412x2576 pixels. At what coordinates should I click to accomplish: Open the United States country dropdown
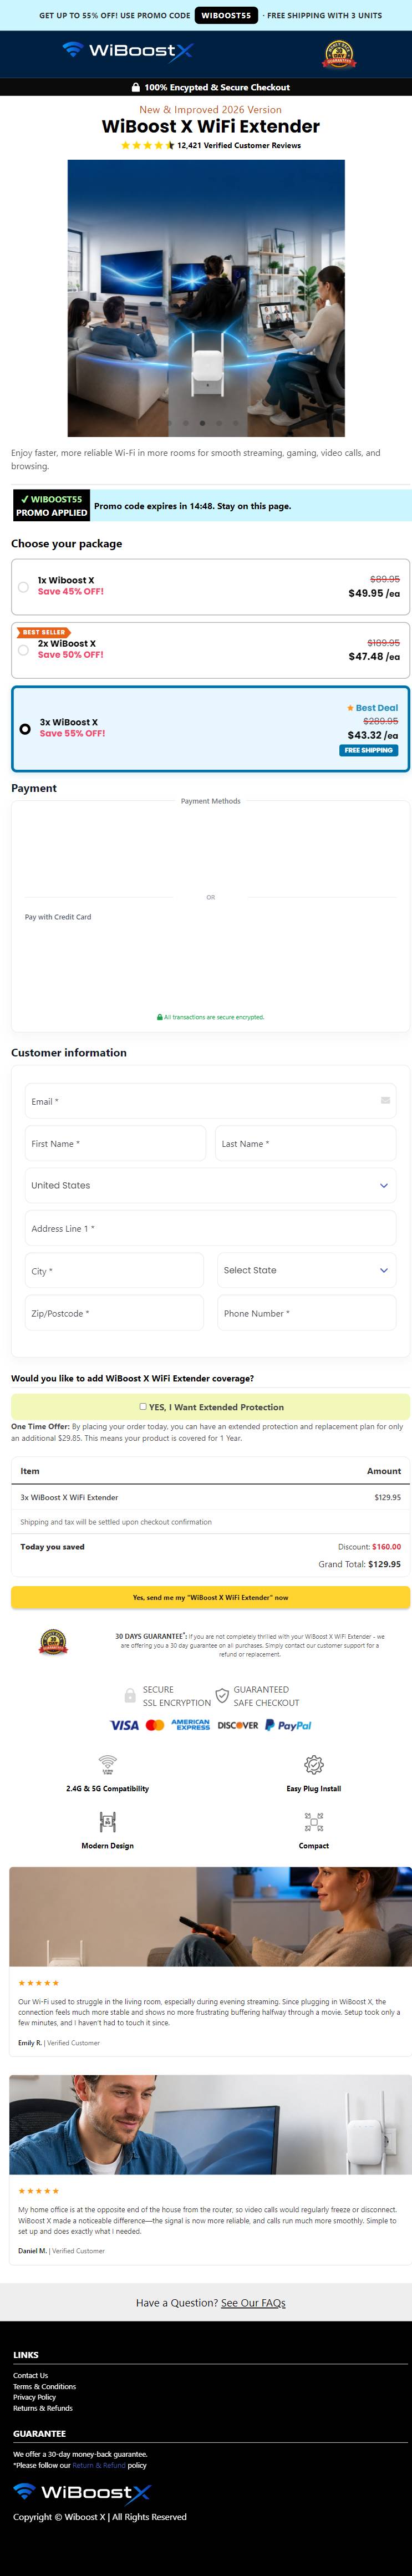tap(210, 1185)
